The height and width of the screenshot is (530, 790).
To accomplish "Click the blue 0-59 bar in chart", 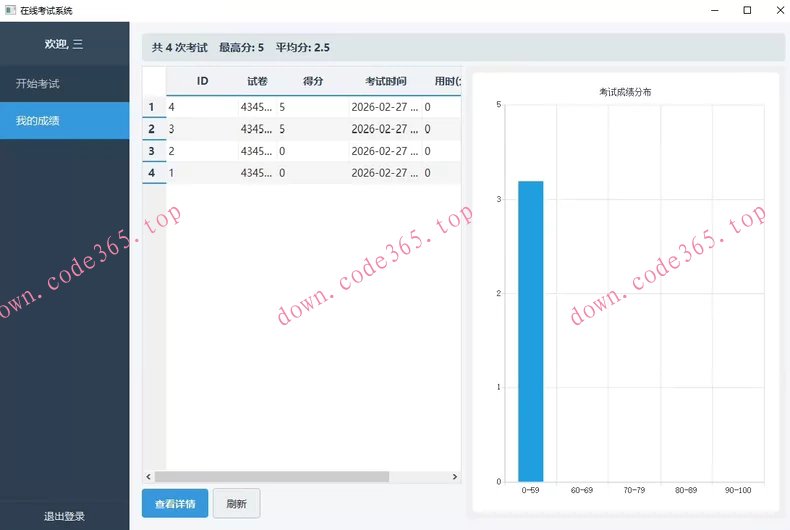I will point(531,332).
